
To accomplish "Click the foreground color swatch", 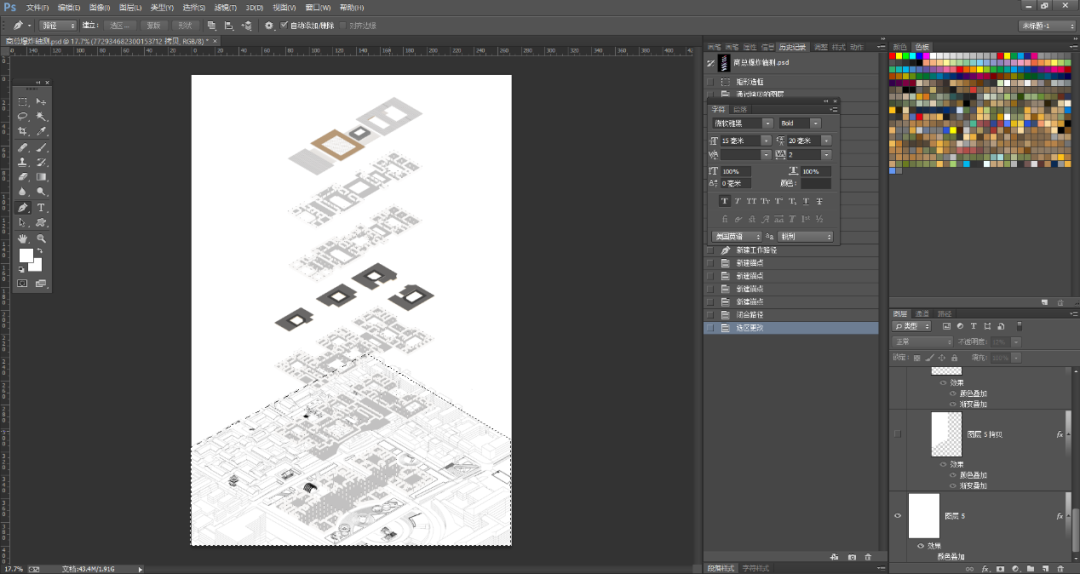I will pos(25,256).
